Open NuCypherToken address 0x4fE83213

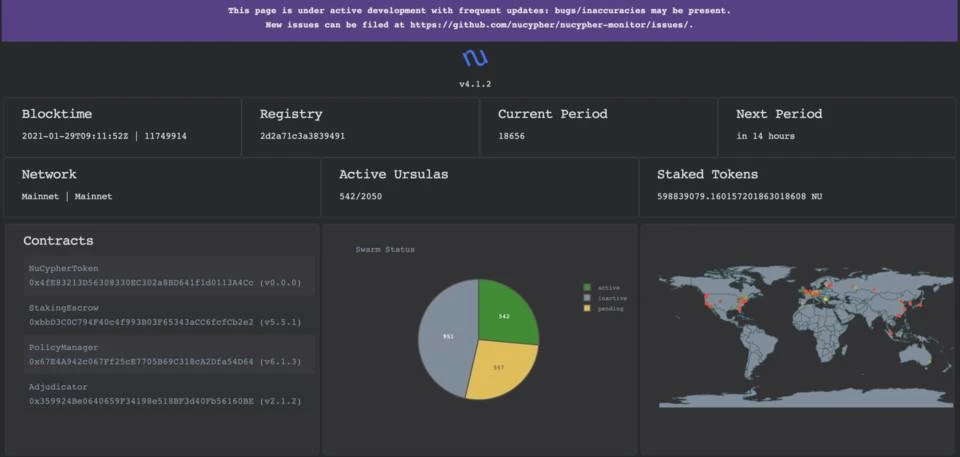pos(141,283)
